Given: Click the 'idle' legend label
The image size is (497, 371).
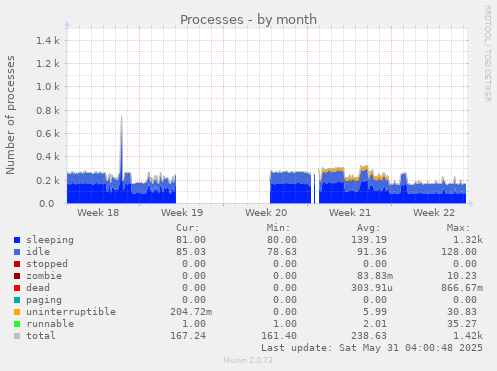Looking at the screenshot, I should tap(38, 252).
